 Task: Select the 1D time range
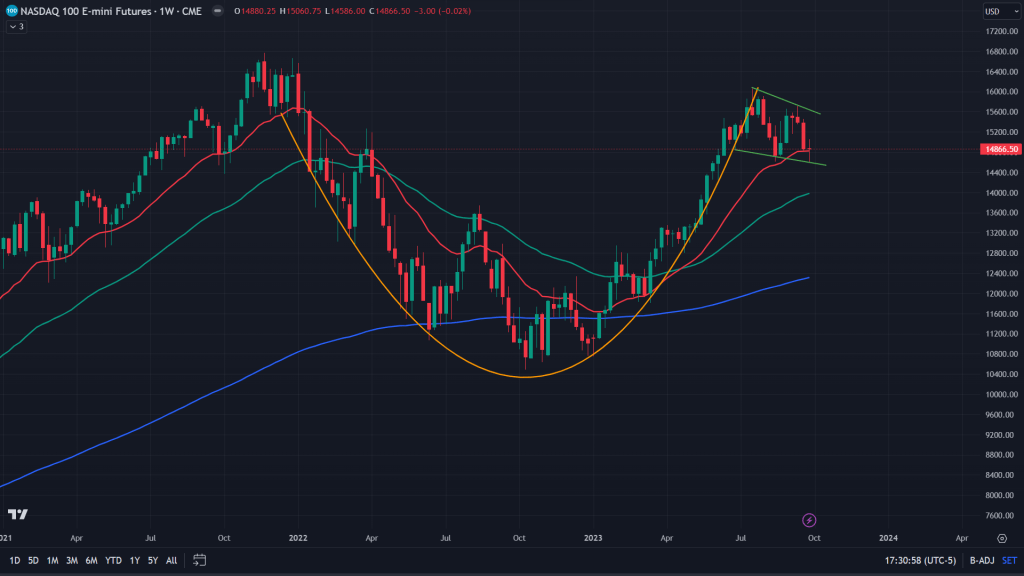15,560
